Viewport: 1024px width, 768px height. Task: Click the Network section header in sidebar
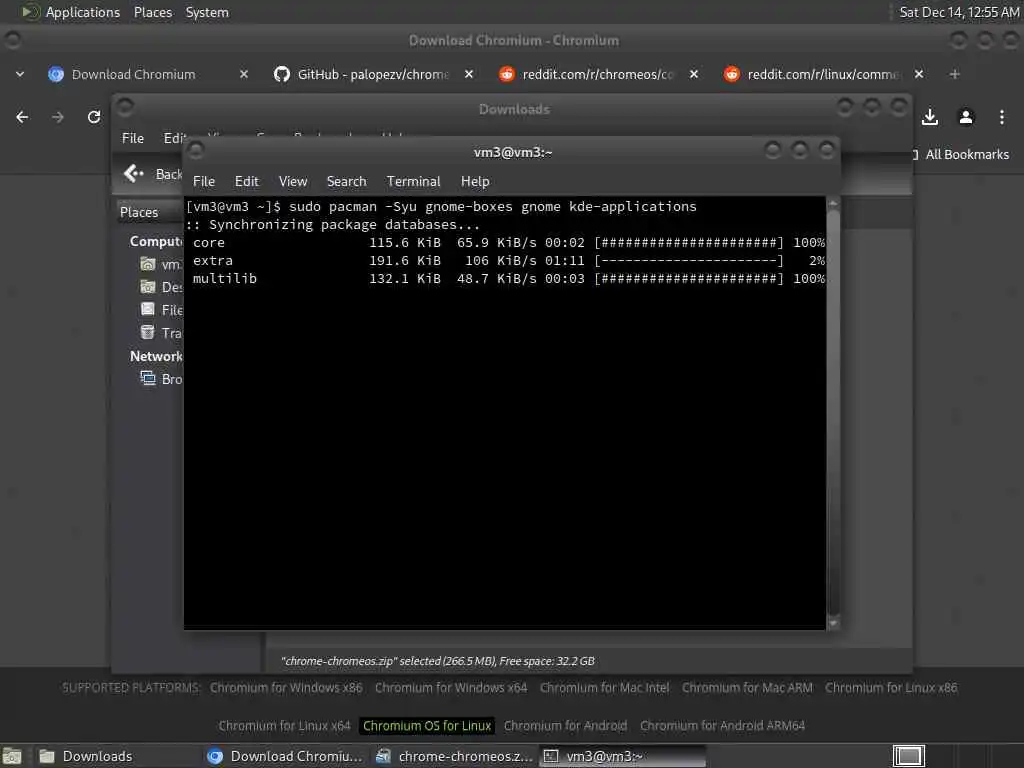tap(156, 356)
